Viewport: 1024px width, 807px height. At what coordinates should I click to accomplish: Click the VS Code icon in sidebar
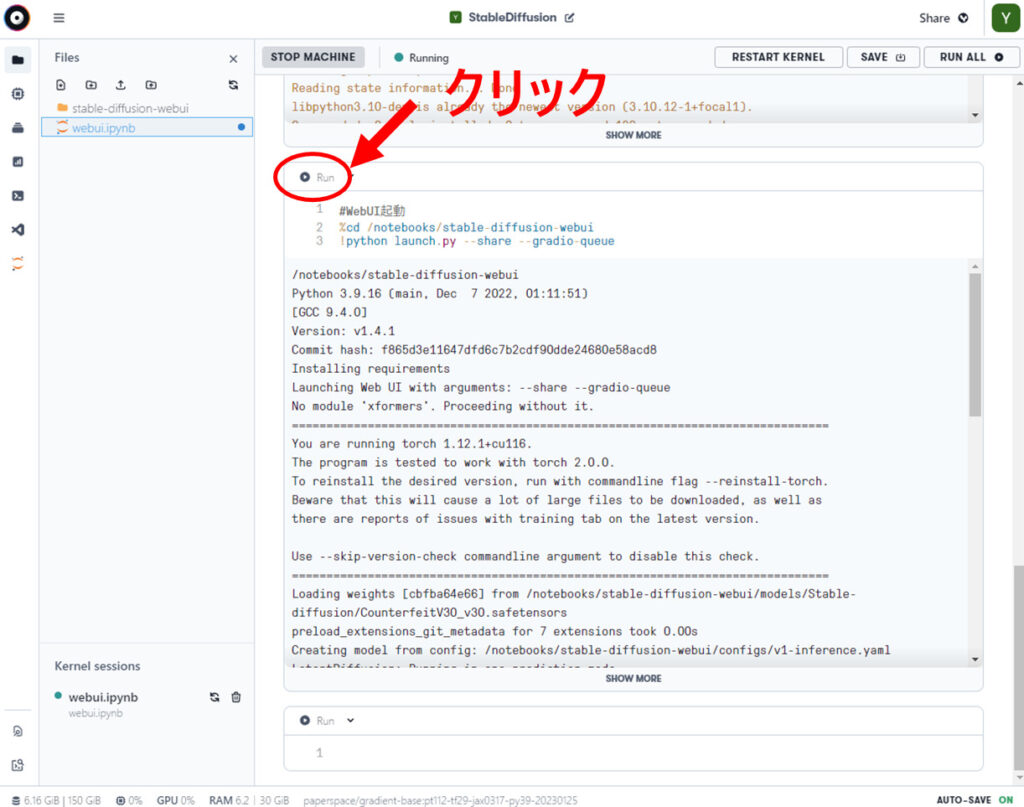pyautogui.click(x=18, y=230)
